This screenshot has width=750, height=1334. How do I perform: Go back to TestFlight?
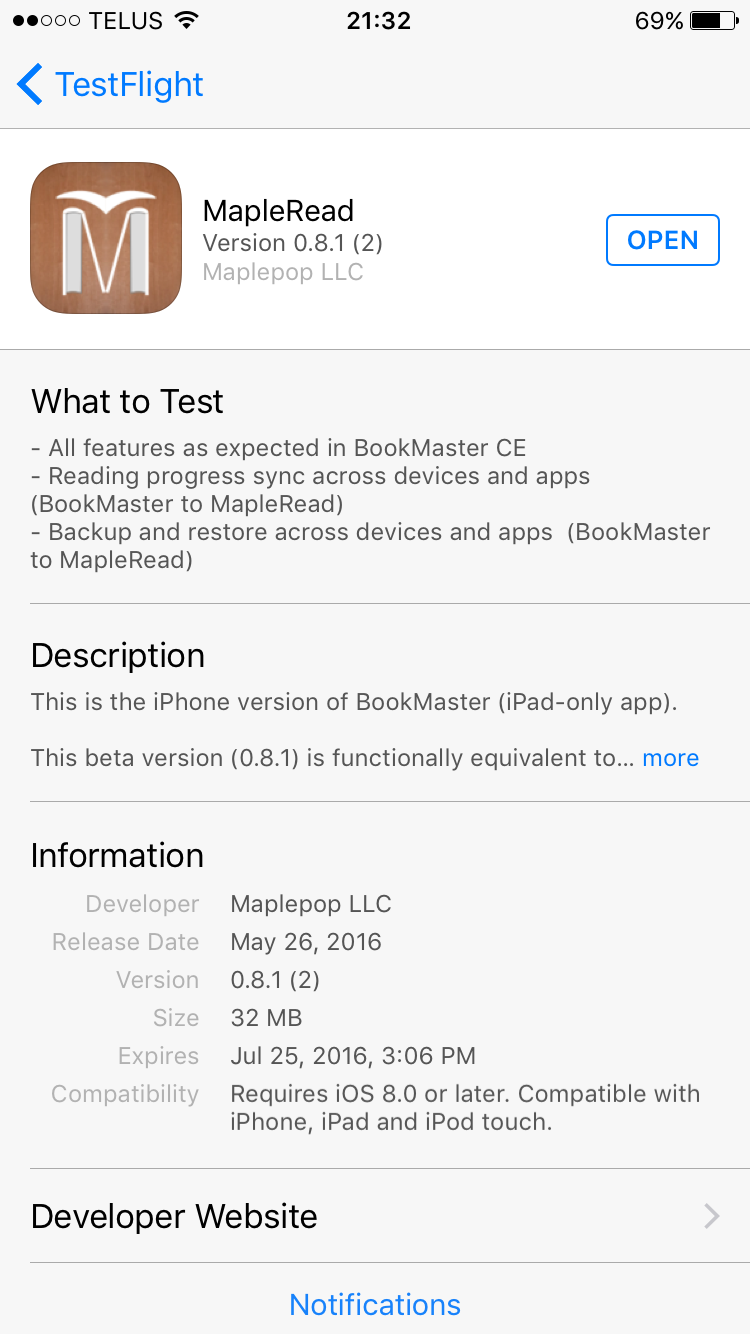point(110,85)
